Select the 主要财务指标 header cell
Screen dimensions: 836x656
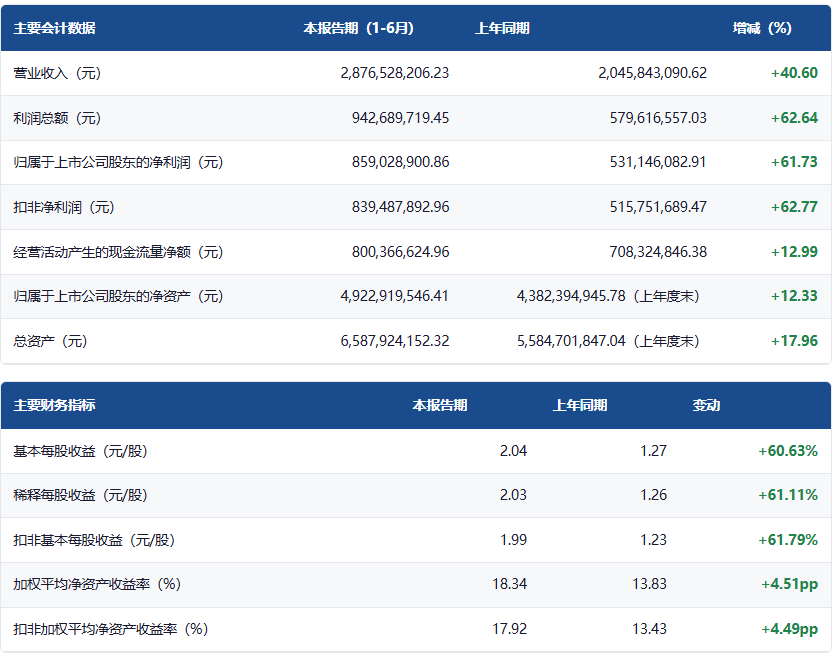(x=54, y=405)
